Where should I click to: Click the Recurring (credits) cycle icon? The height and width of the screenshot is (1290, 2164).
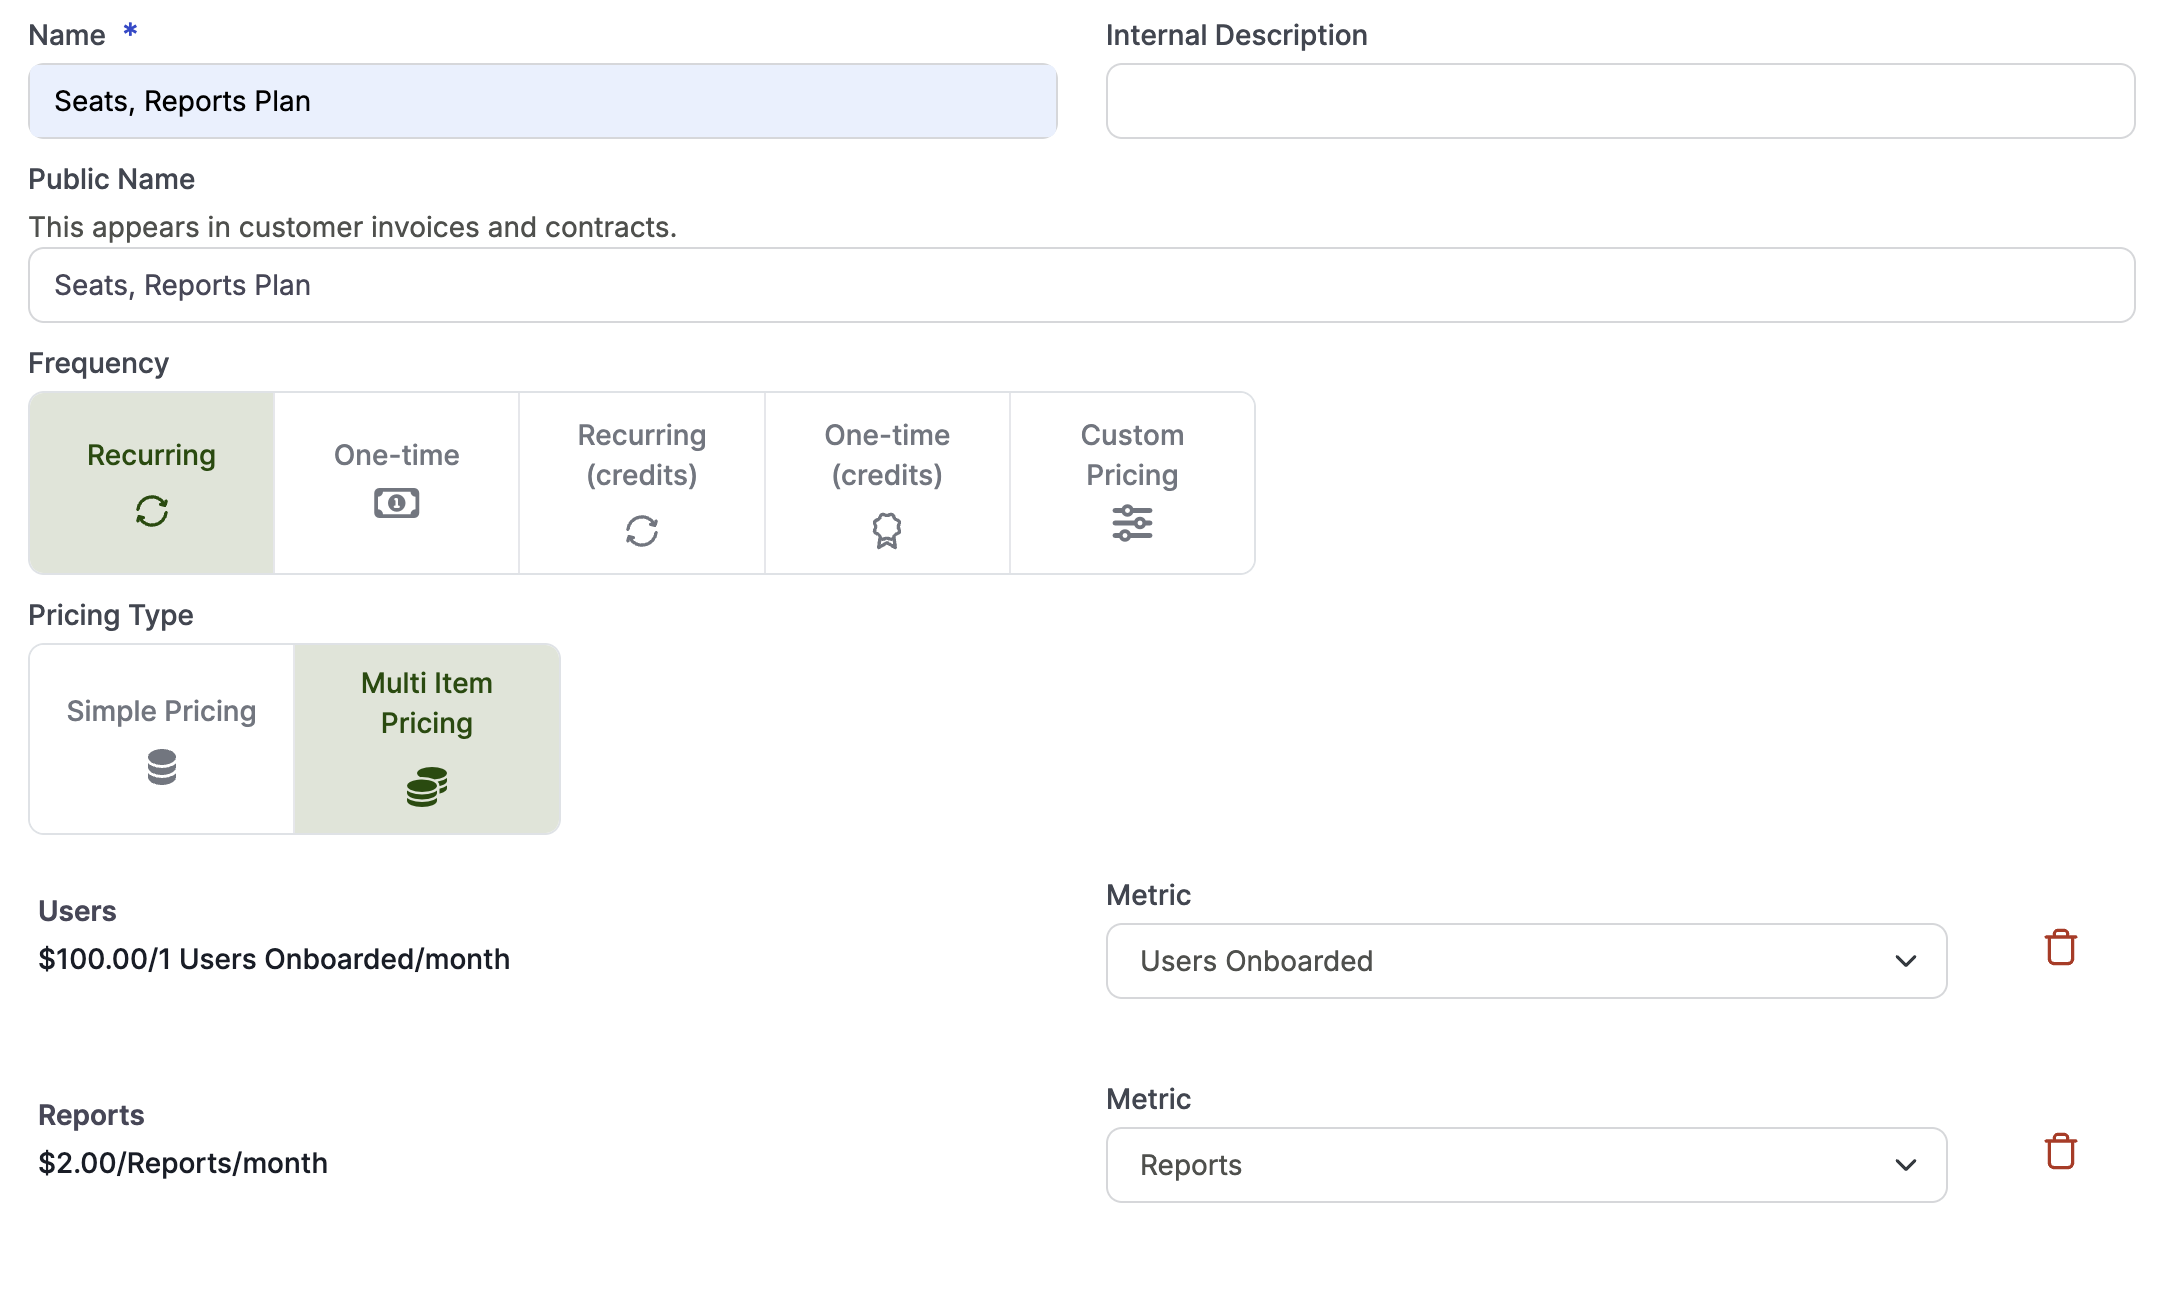pos(642,531)
